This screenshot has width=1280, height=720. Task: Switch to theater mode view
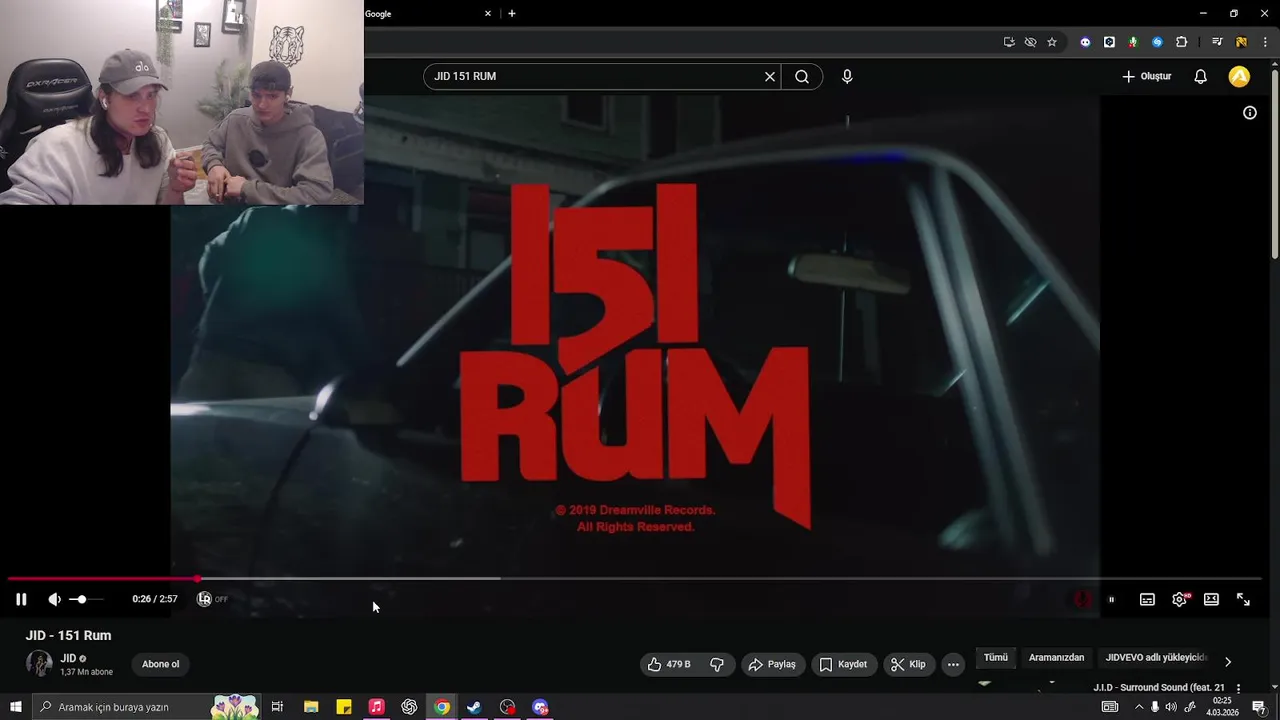(1211, 599)
